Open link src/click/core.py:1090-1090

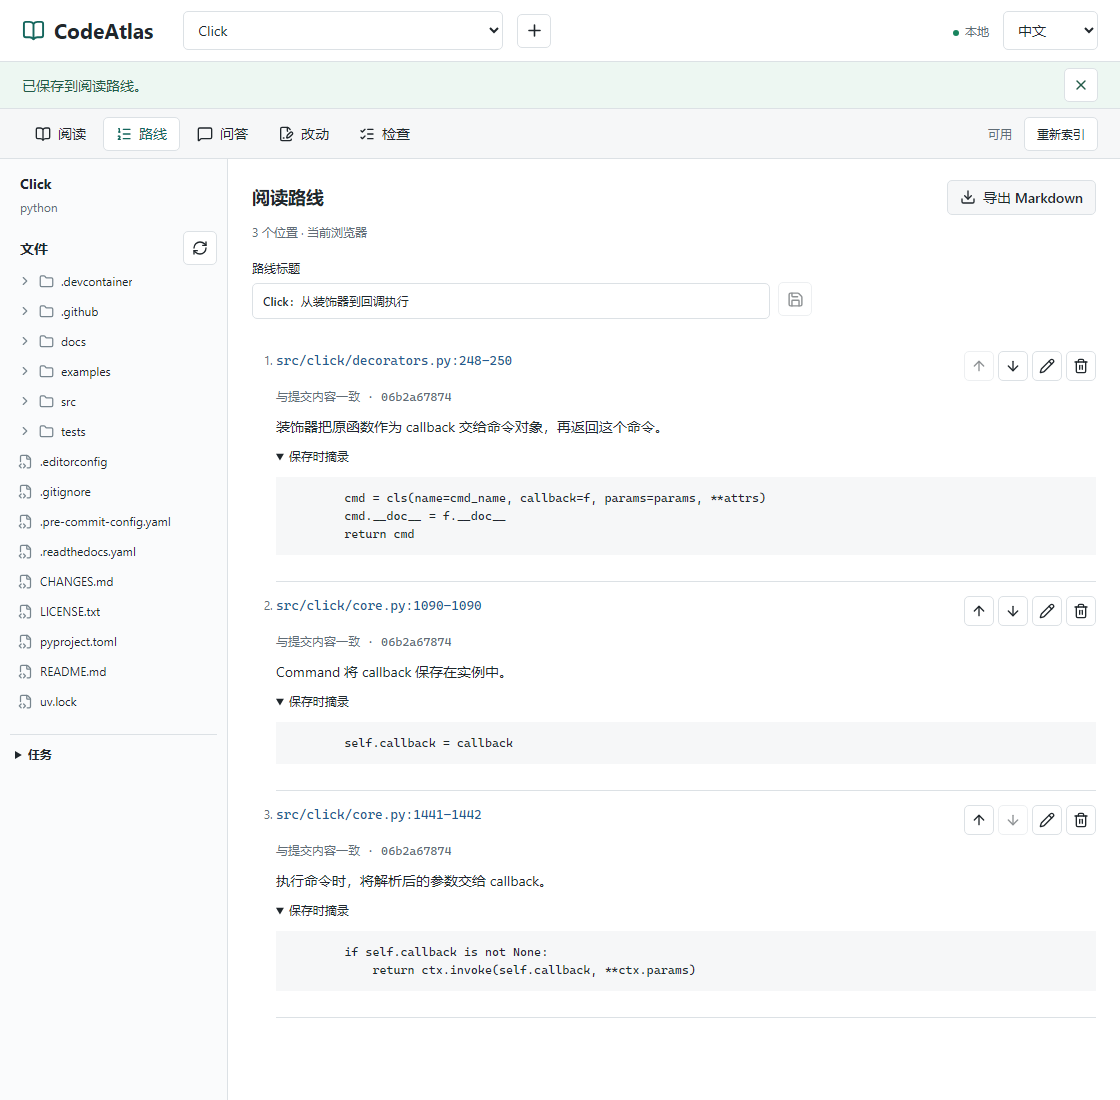tap(379, 606)
